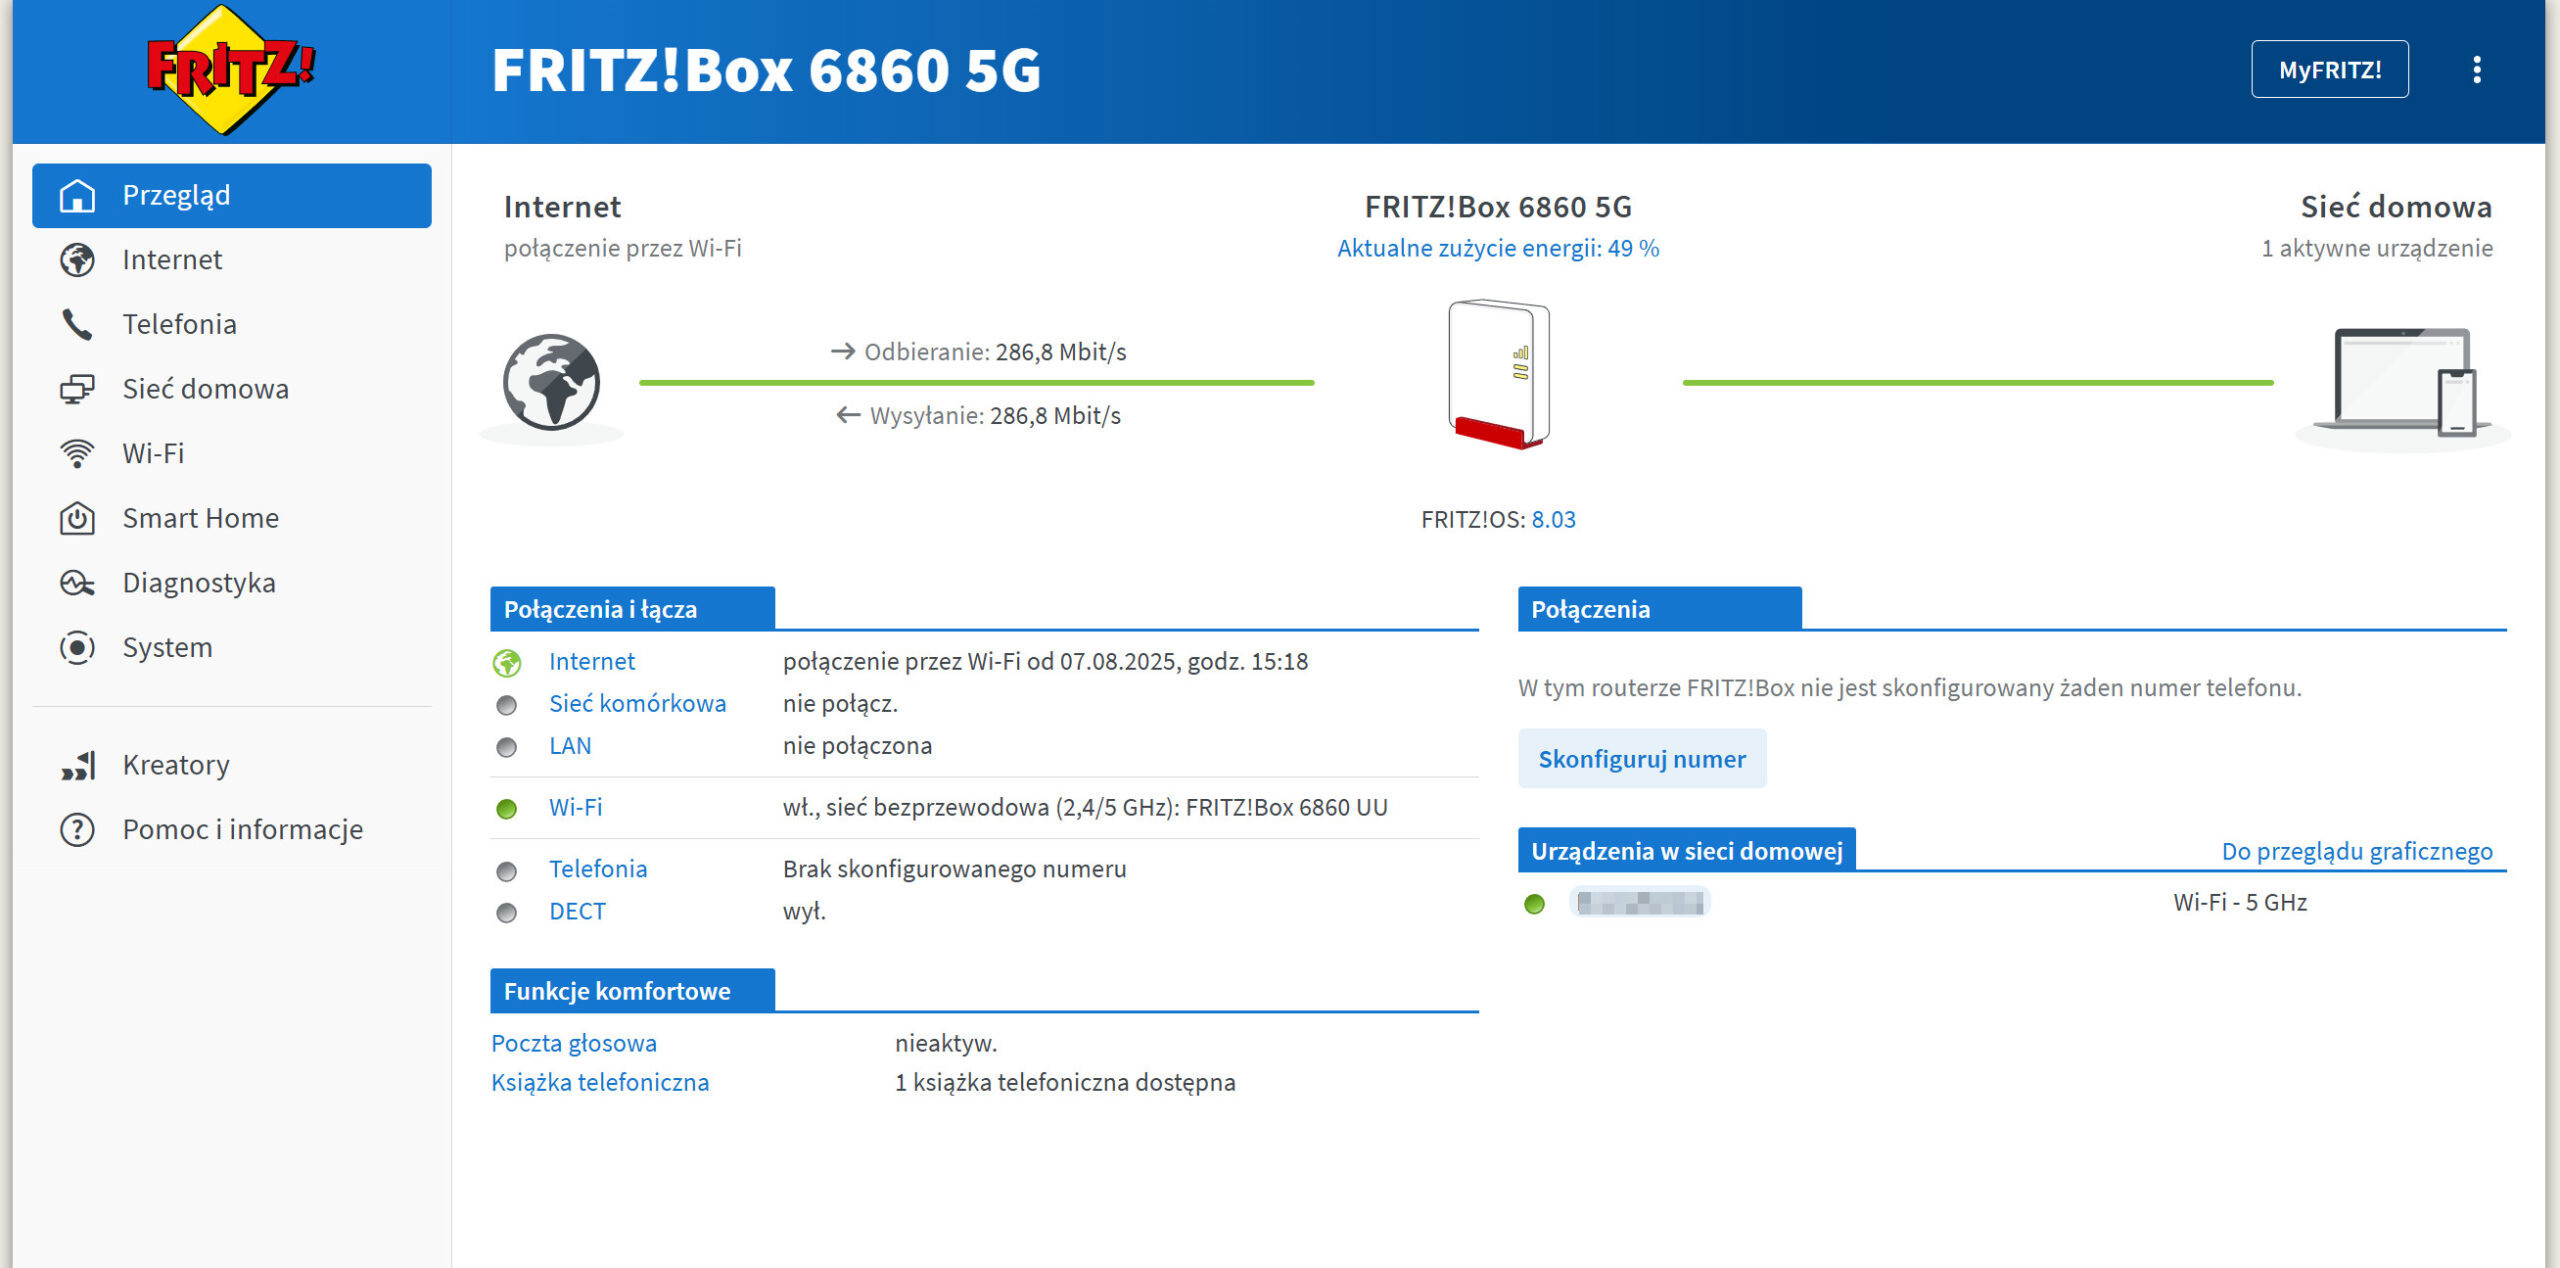Click the System gear-circle icon

[77, 648]
